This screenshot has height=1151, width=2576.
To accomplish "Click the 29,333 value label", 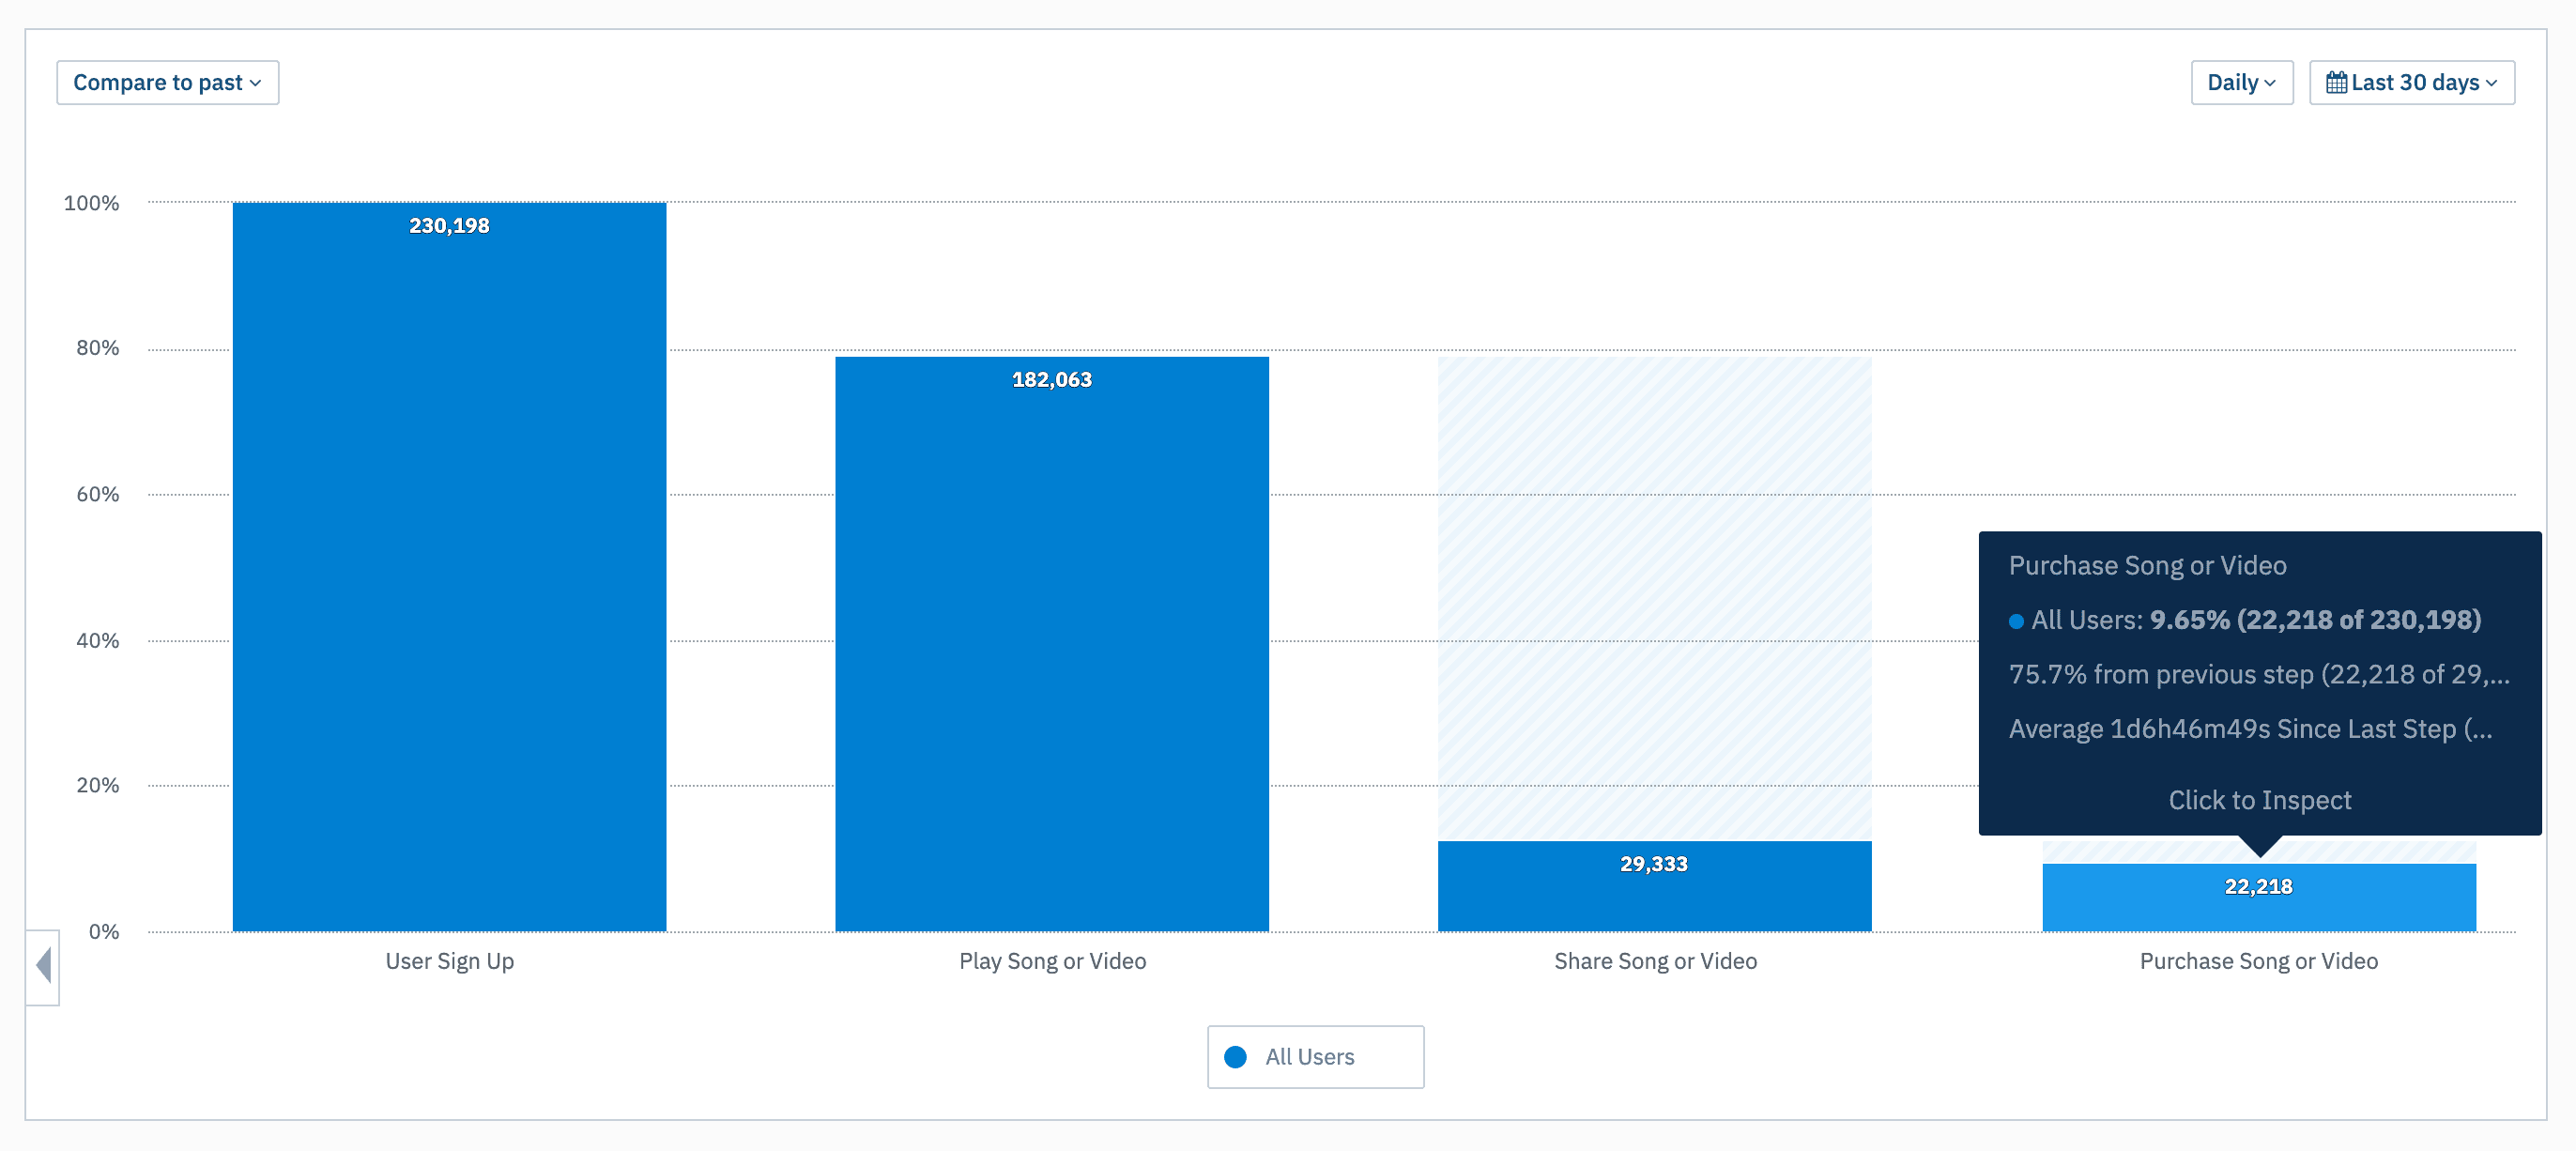I will click(1654, 864).
